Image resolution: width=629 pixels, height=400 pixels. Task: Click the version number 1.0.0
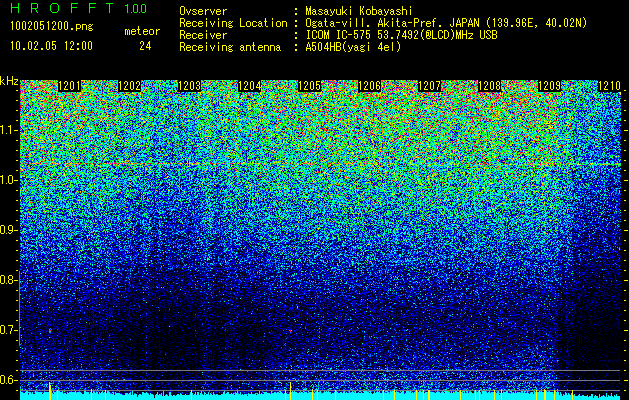tap(136, 8)
